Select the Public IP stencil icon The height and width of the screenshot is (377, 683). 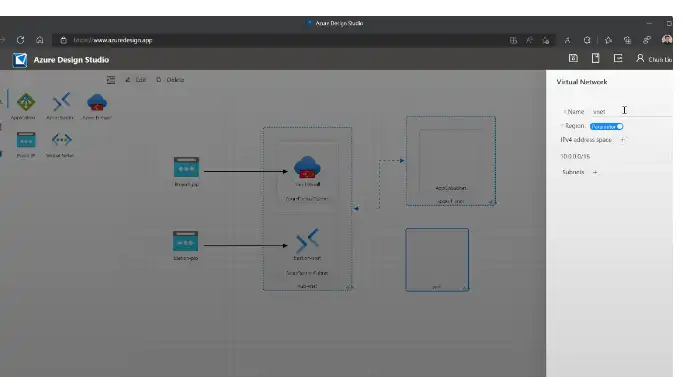[26, 140]
